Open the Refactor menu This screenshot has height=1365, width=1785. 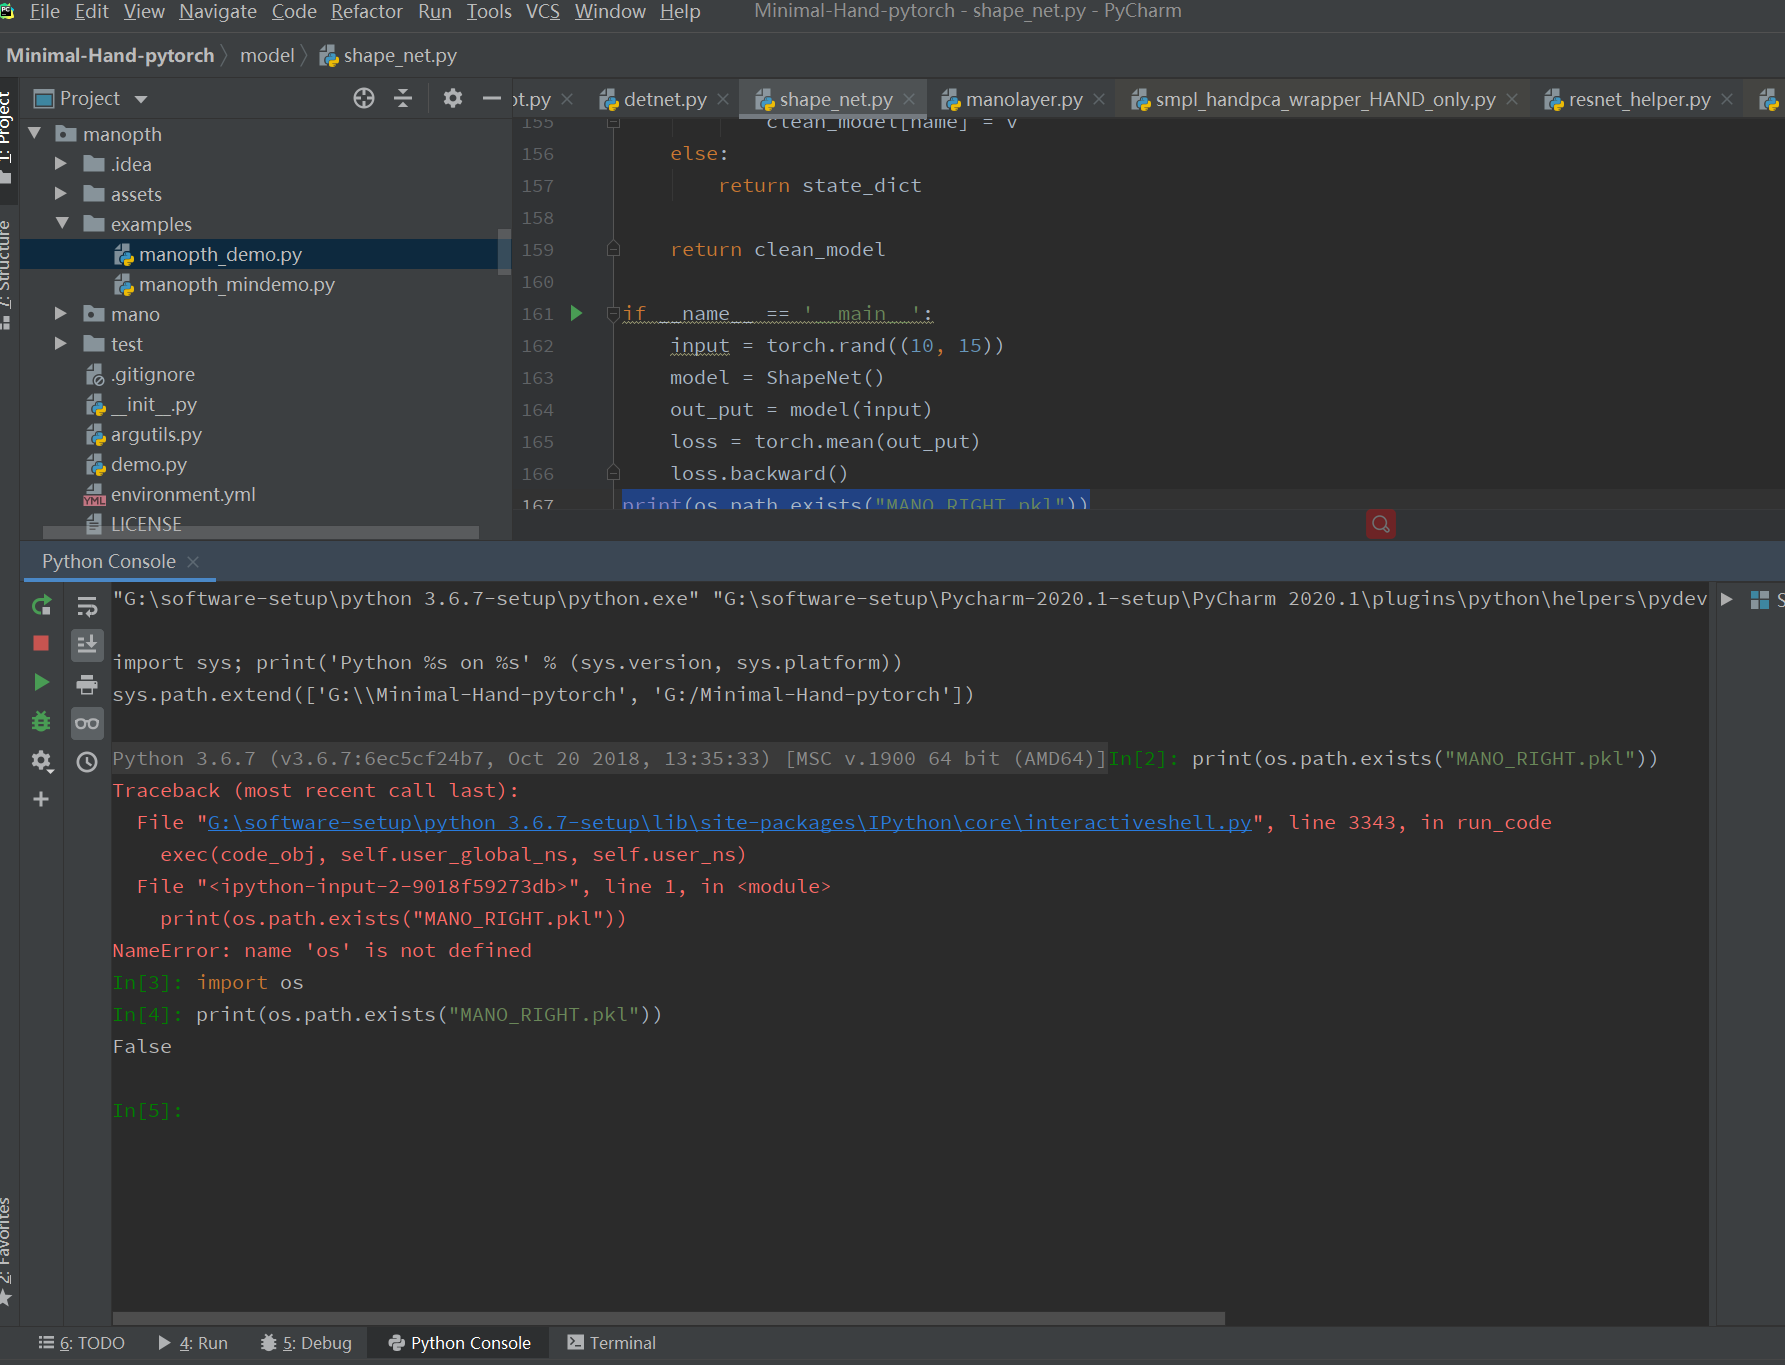pos(367,11)
